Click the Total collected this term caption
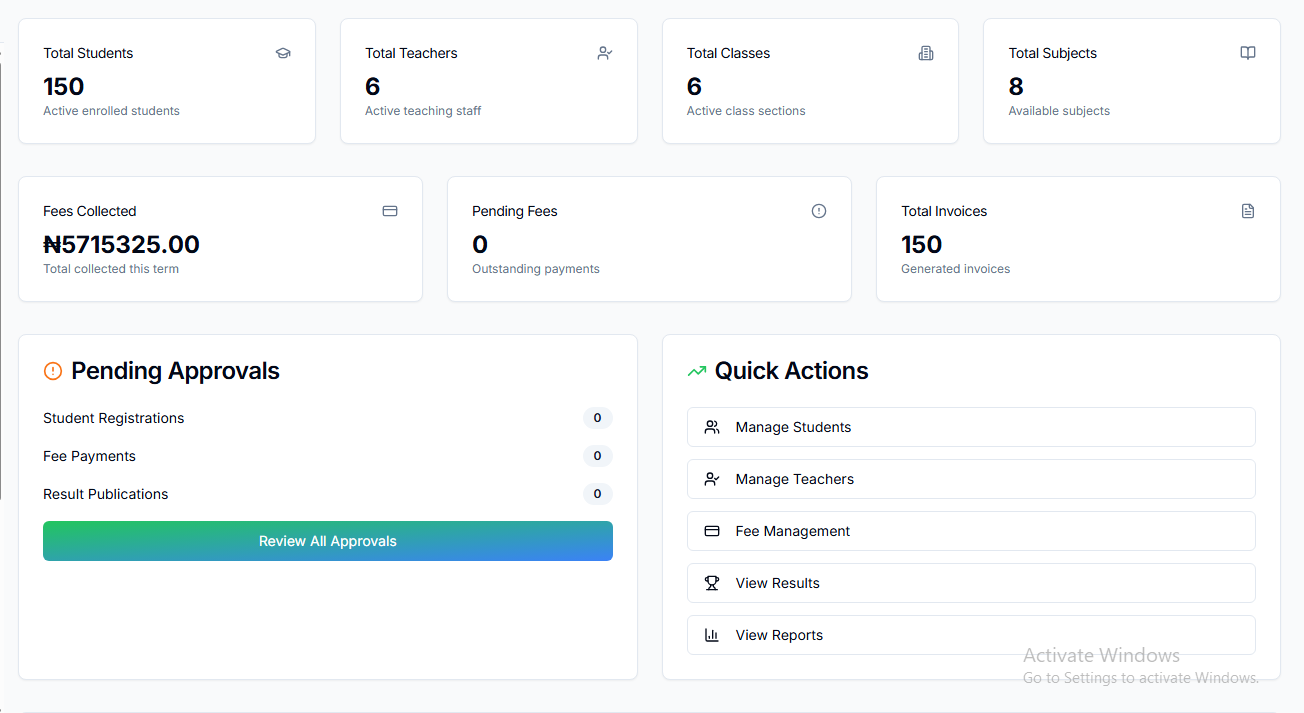This screenshot has height=713, width=1304. click(x=111, y=269)
